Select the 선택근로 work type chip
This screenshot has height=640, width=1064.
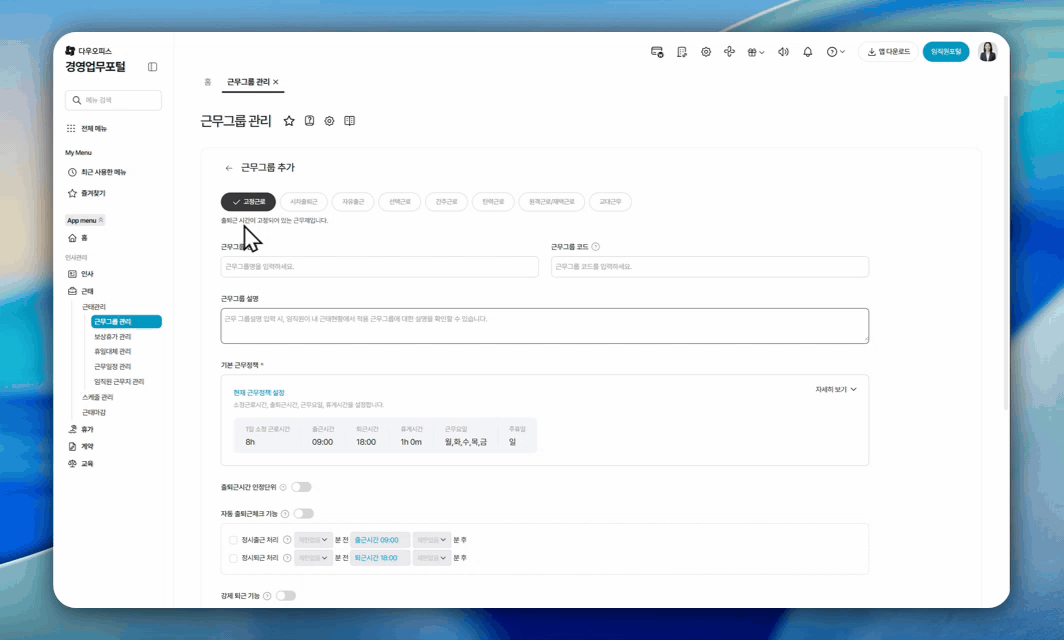(400, 202)
